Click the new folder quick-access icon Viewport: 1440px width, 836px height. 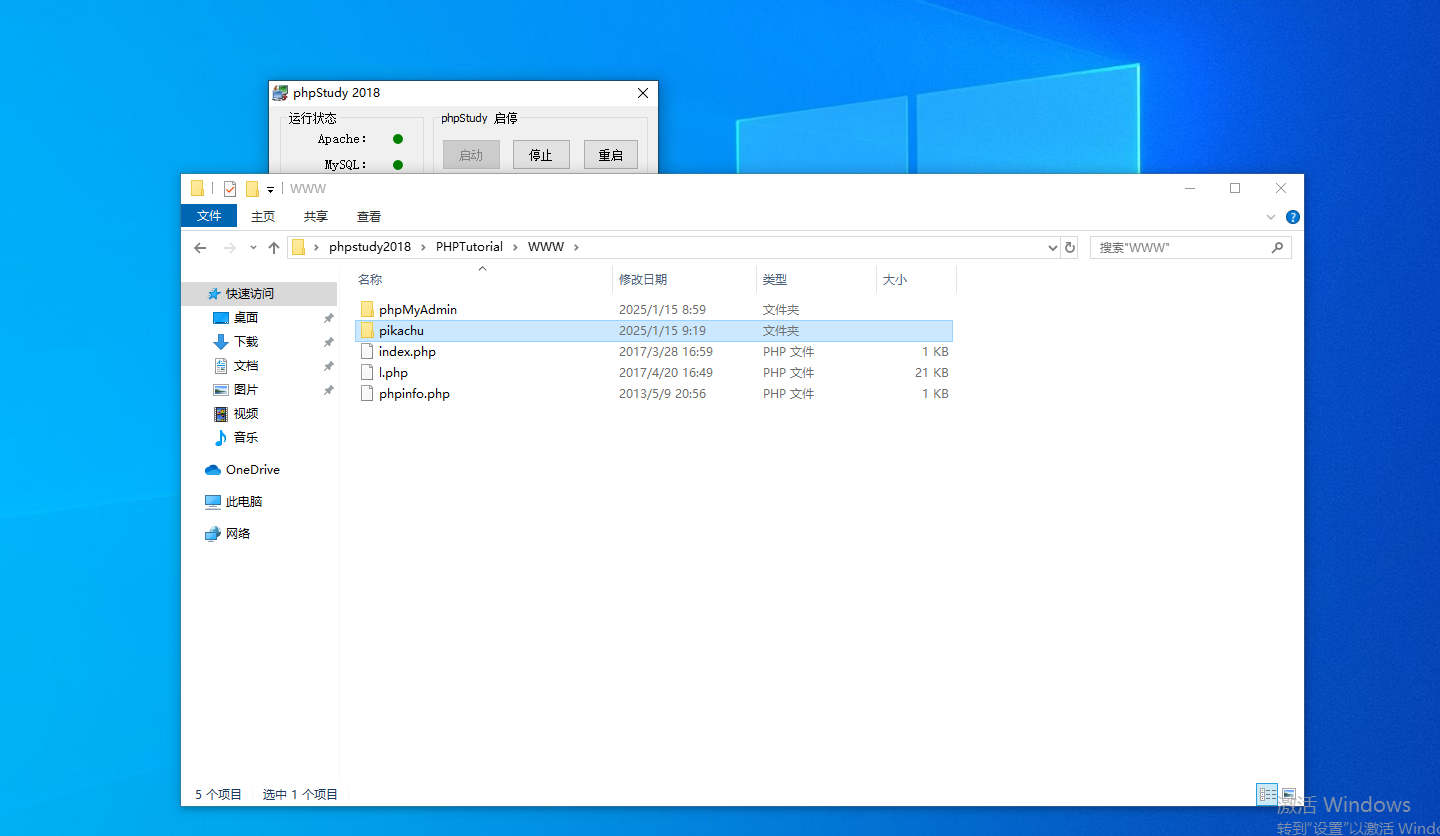[252, 188]
